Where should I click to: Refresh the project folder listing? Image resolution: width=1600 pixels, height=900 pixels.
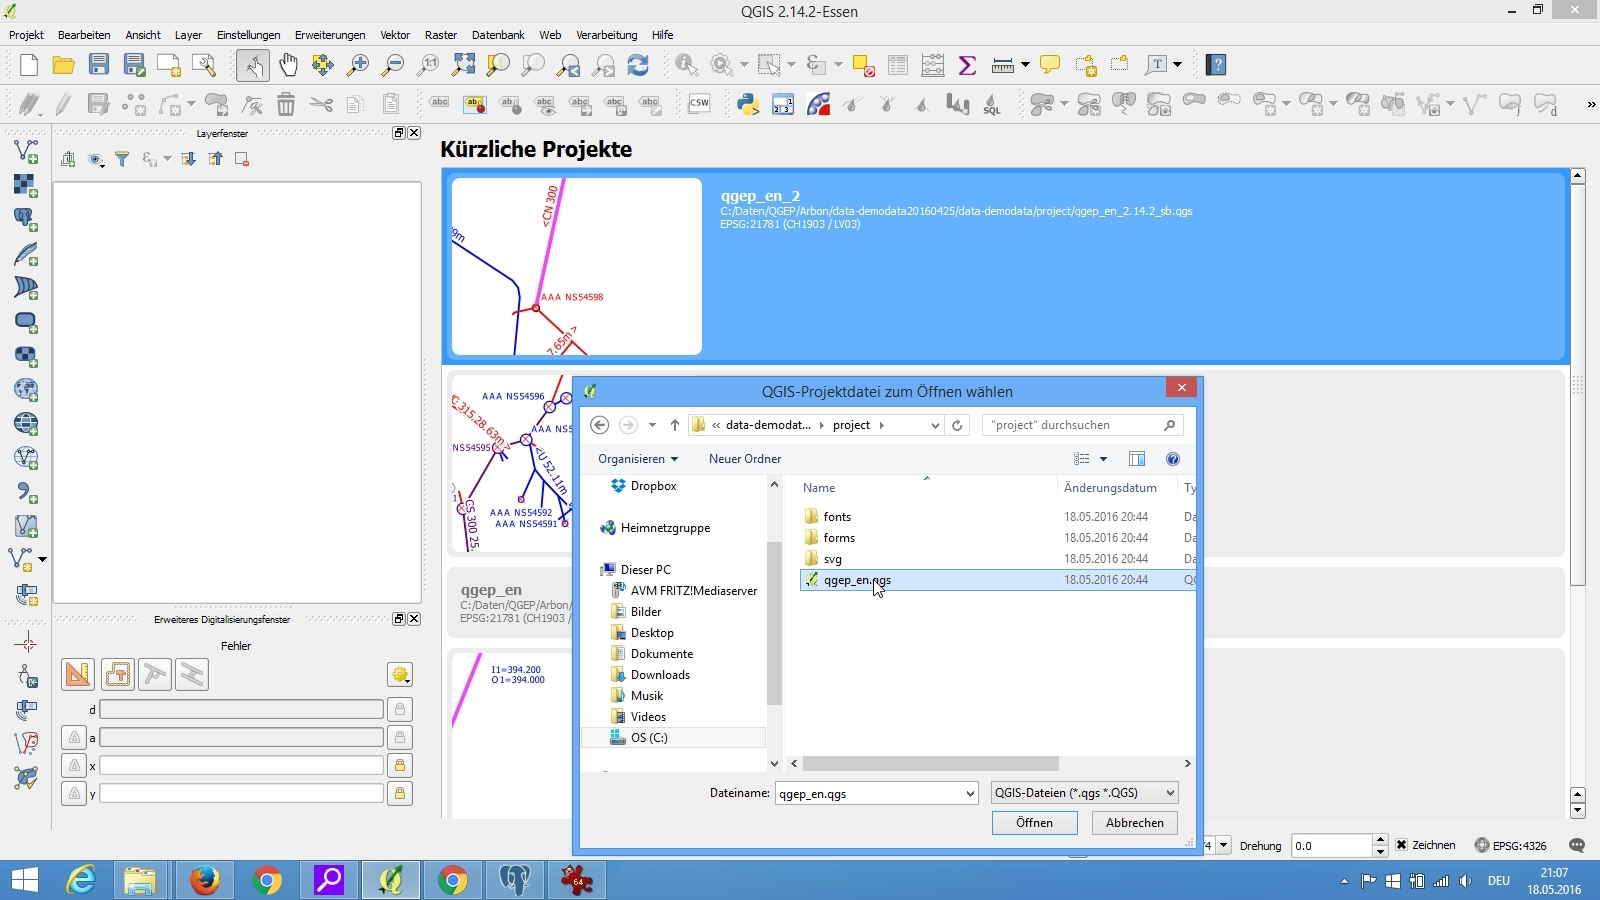click(957, 425)
